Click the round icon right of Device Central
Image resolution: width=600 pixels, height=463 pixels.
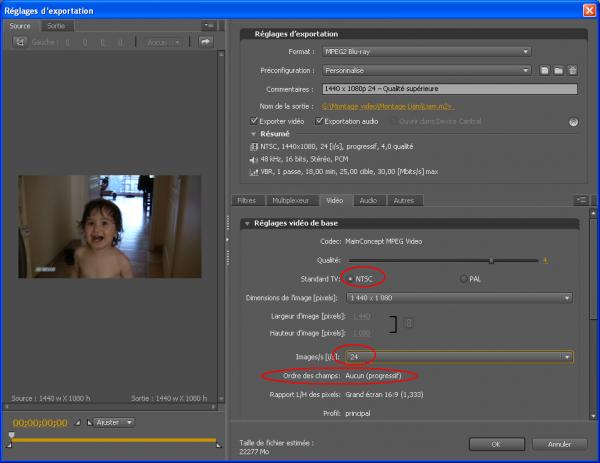coord(574,121)
